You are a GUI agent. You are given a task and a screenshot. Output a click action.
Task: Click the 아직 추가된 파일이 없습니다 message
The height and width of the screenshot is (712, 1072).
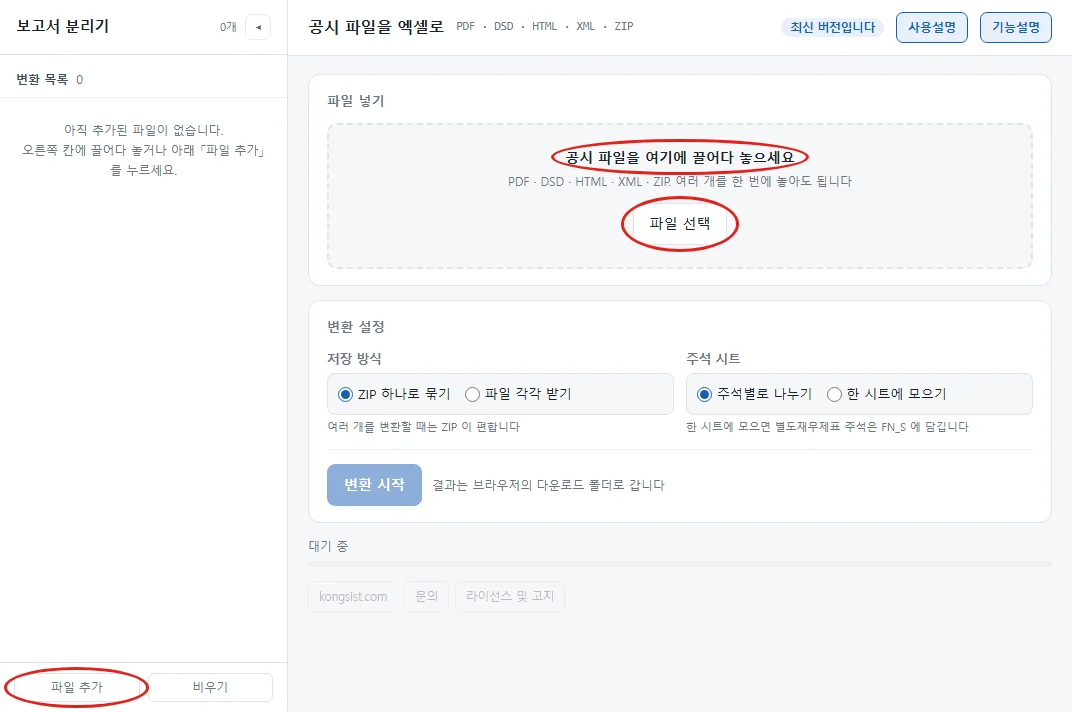144,130
